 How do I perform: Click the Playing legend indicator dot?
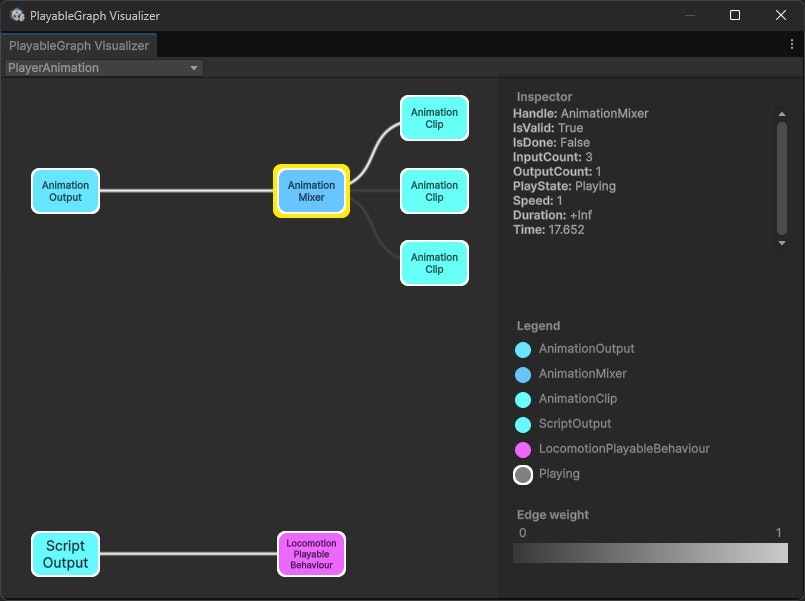click(522, 474)
